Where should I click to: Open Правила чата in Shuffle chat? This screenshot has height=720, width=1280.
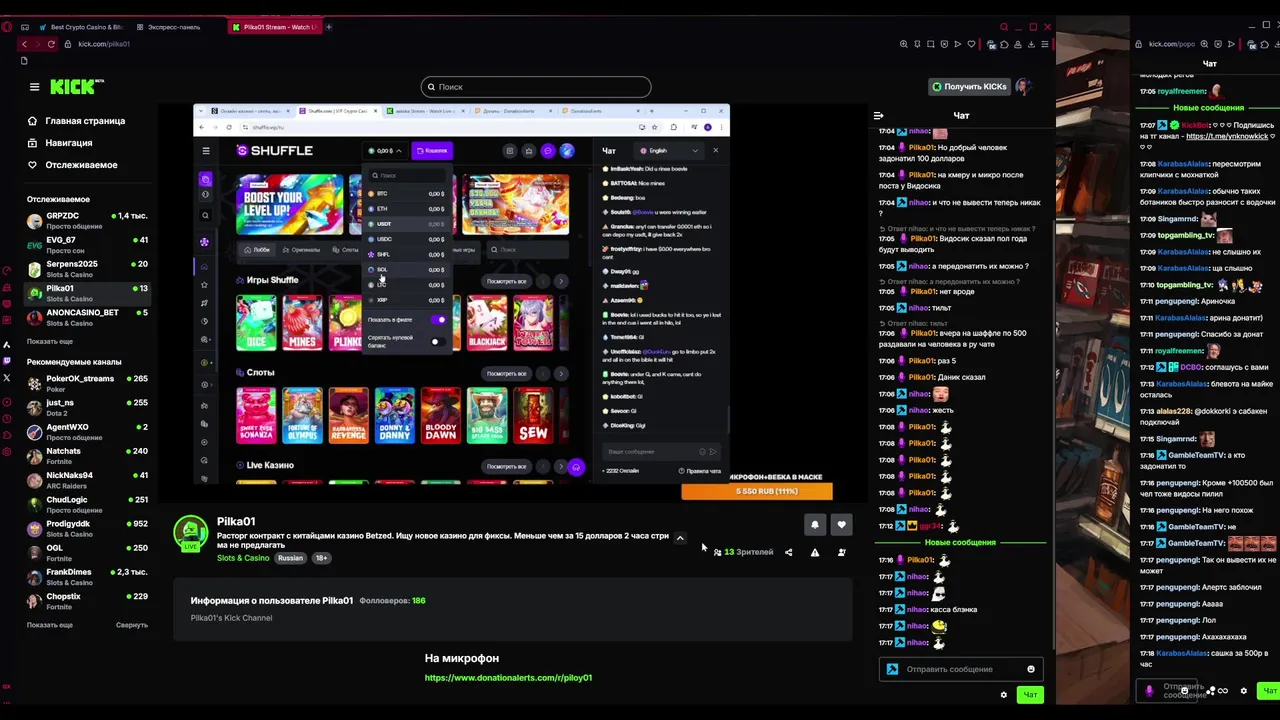700,471
